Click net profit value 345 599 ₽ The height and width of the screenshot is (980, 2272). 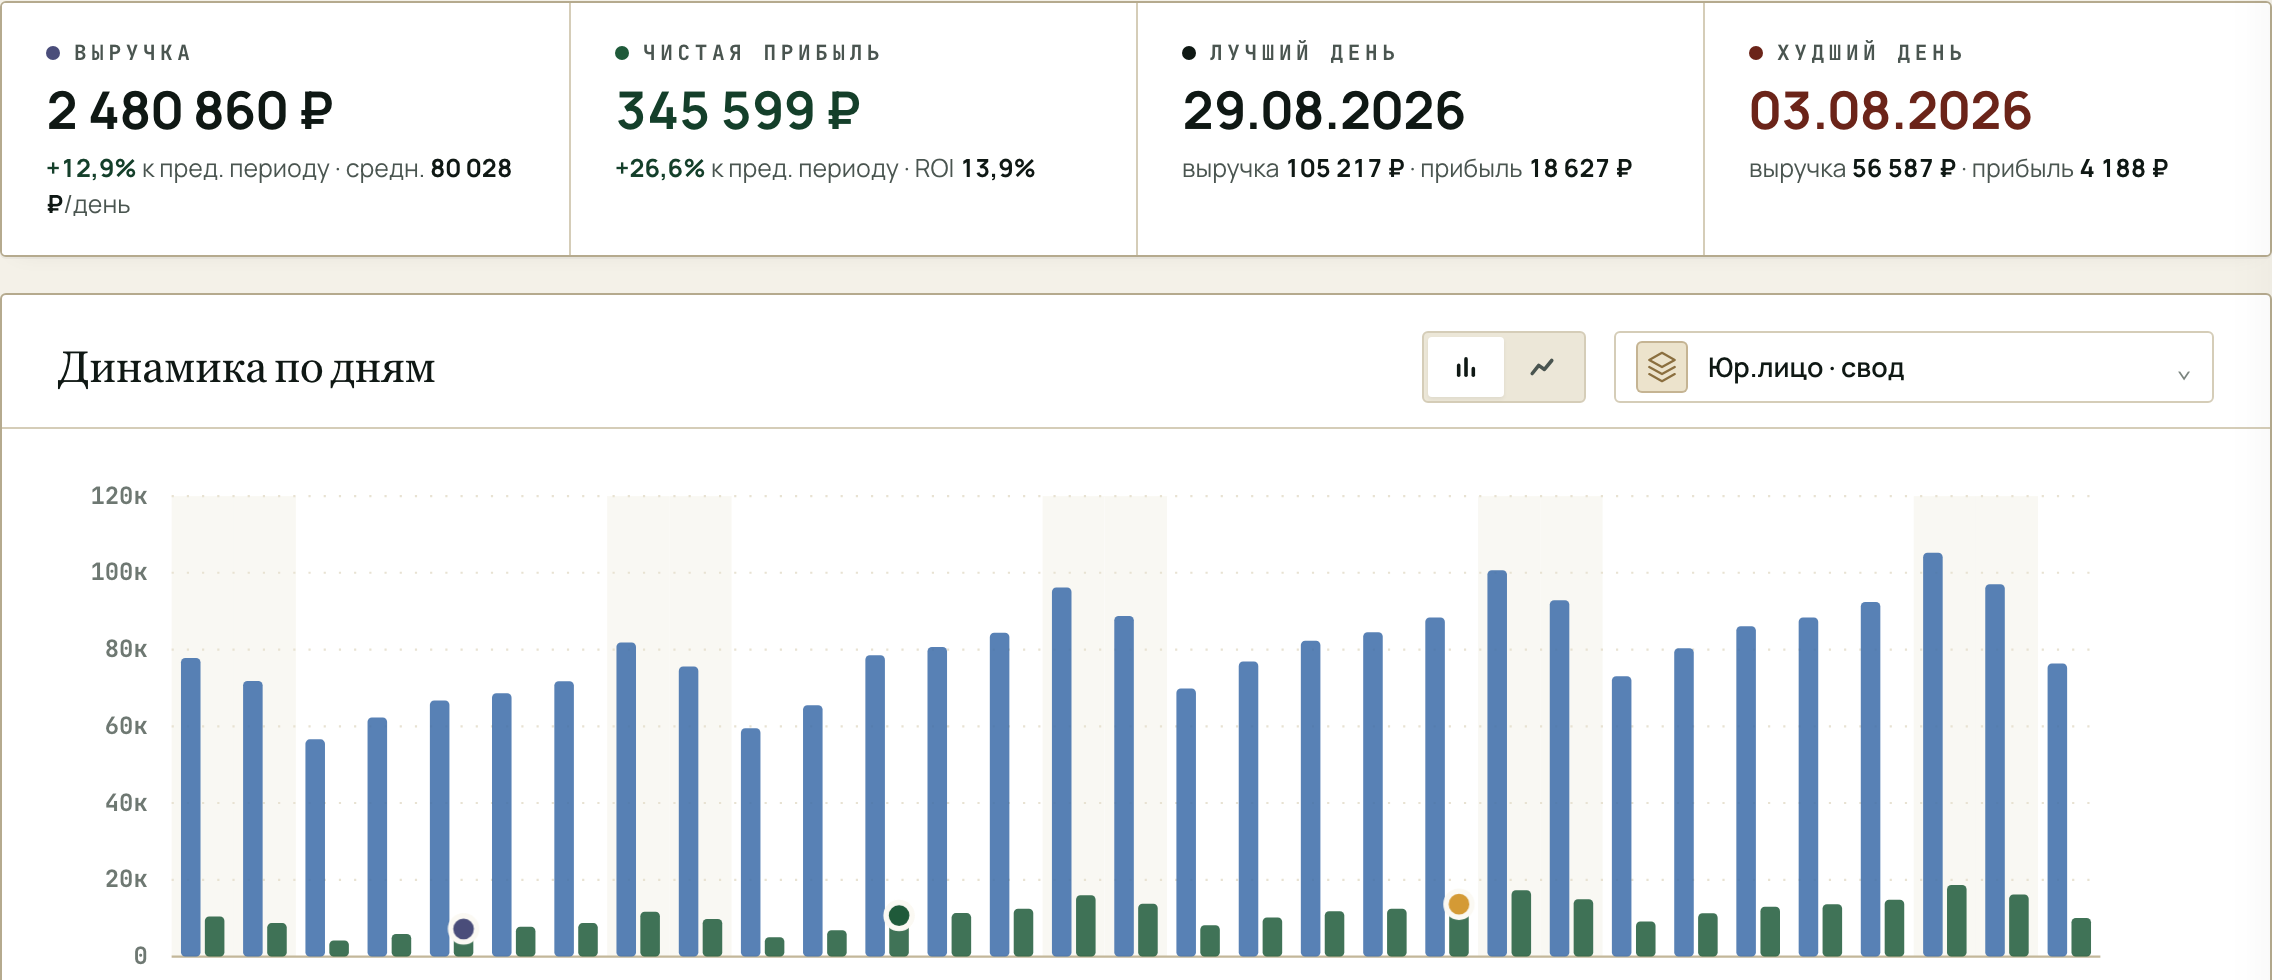pos(738,110)
